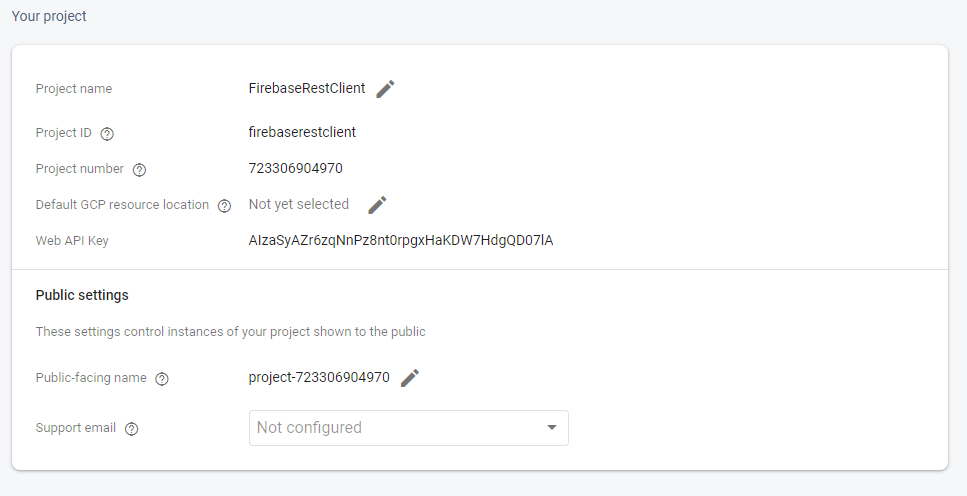Show help for Default GCP resource location
Screen dimensions: 967x496
[x=224, y=206]
